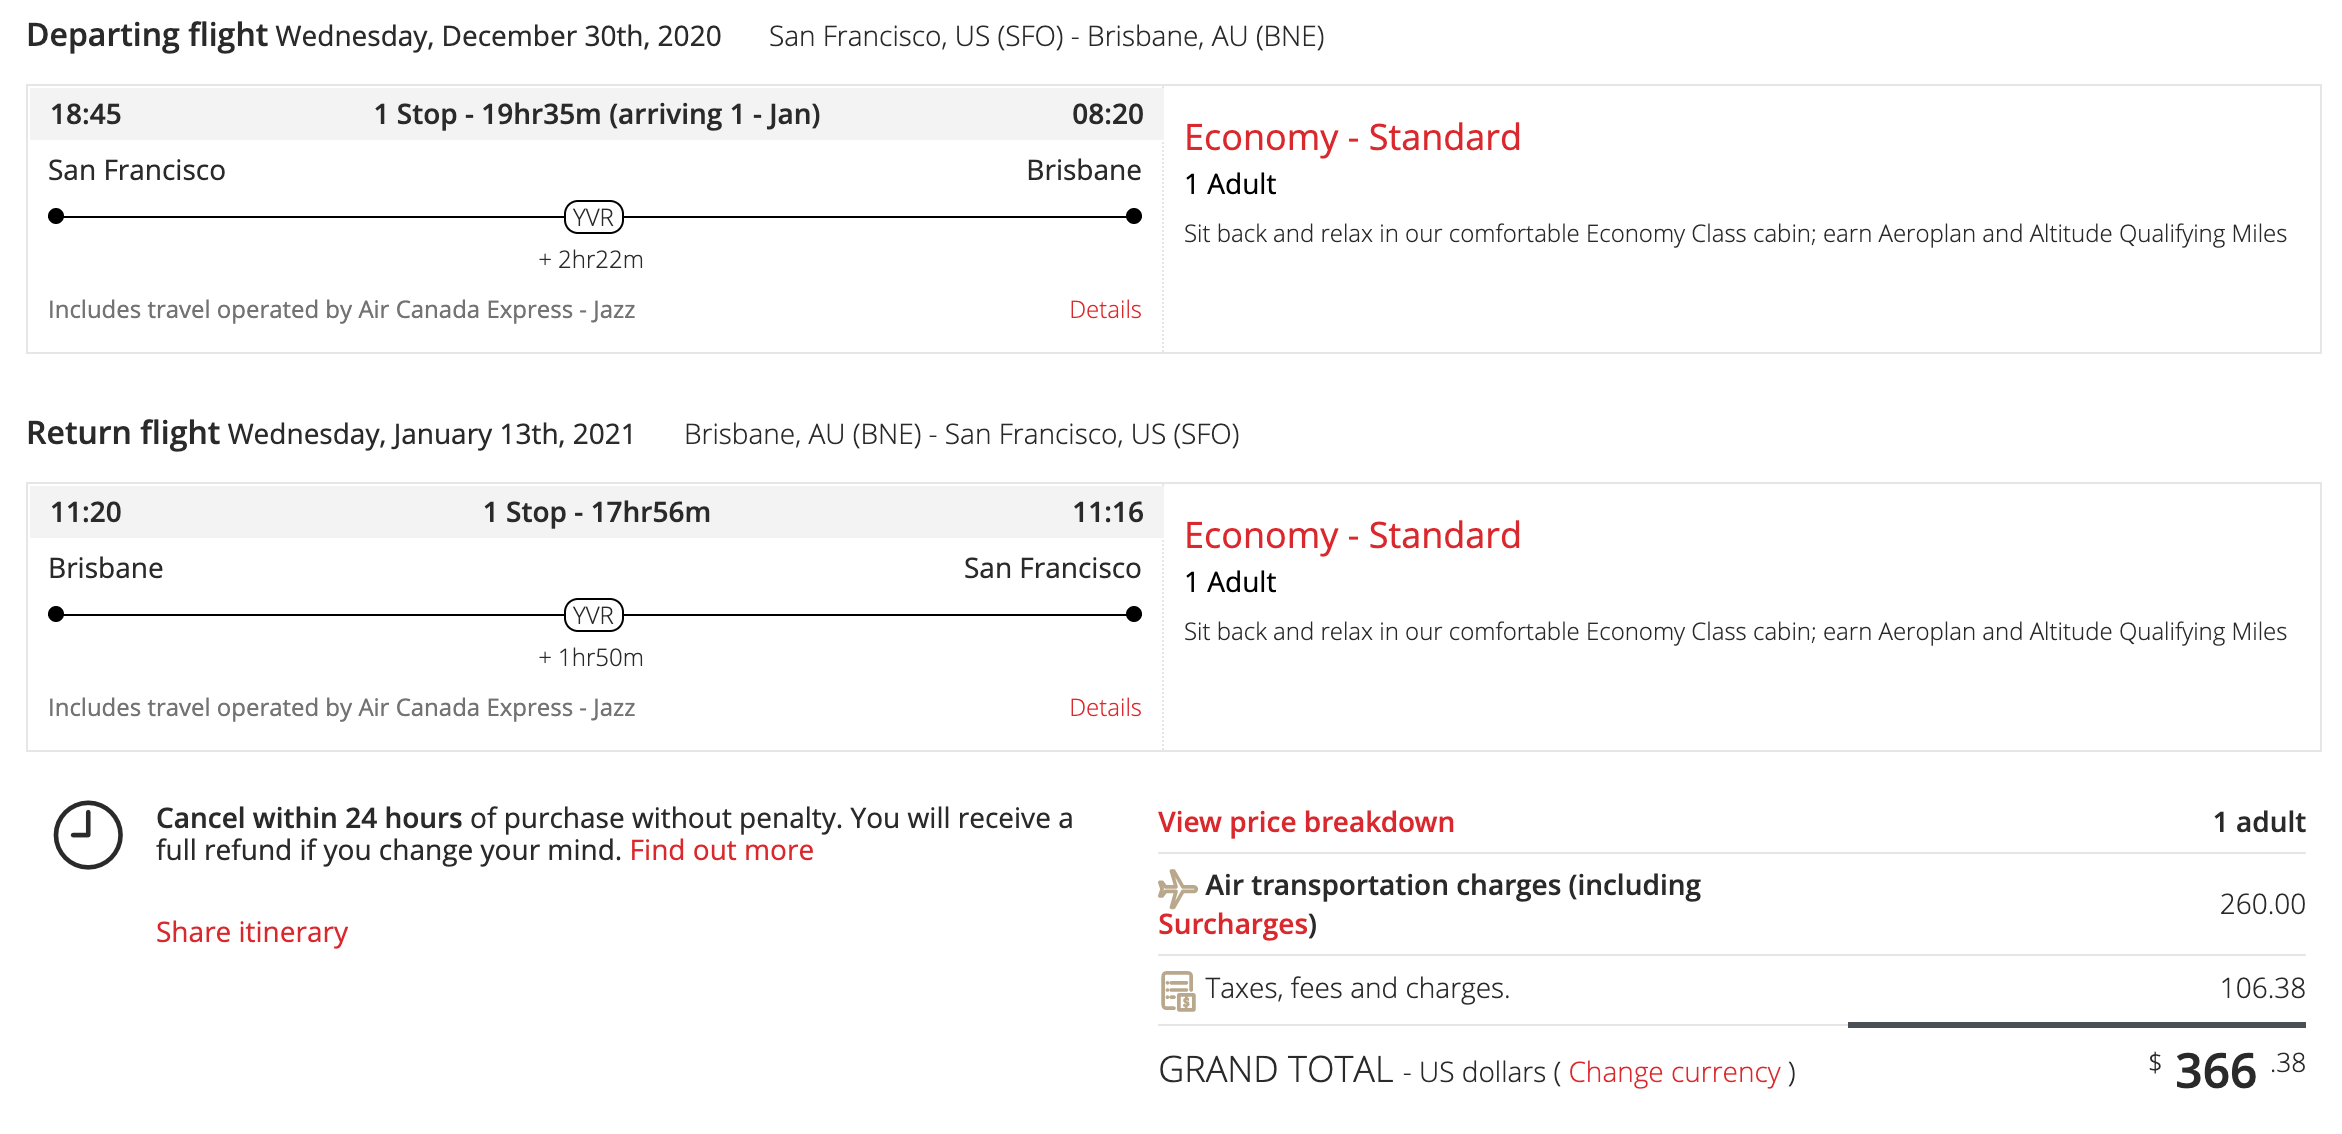Select the return flight's Economy - Standard heading
2342x1134 pixels.
(1352, 535)
